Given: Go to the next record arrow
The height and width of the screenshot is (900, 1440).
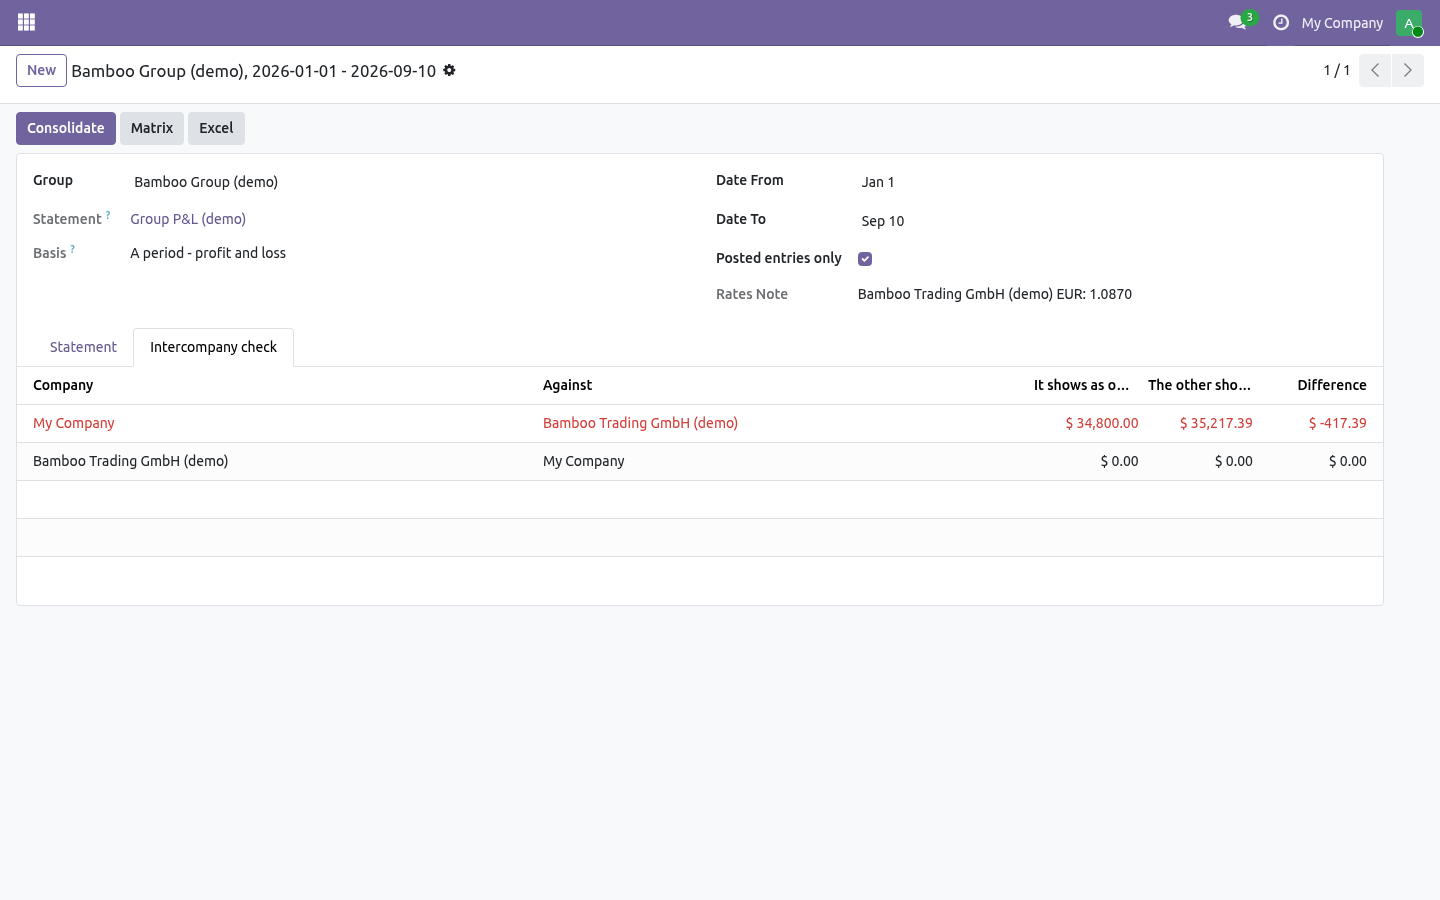Looking at the screenshot, I should (x=1407, y=70).
